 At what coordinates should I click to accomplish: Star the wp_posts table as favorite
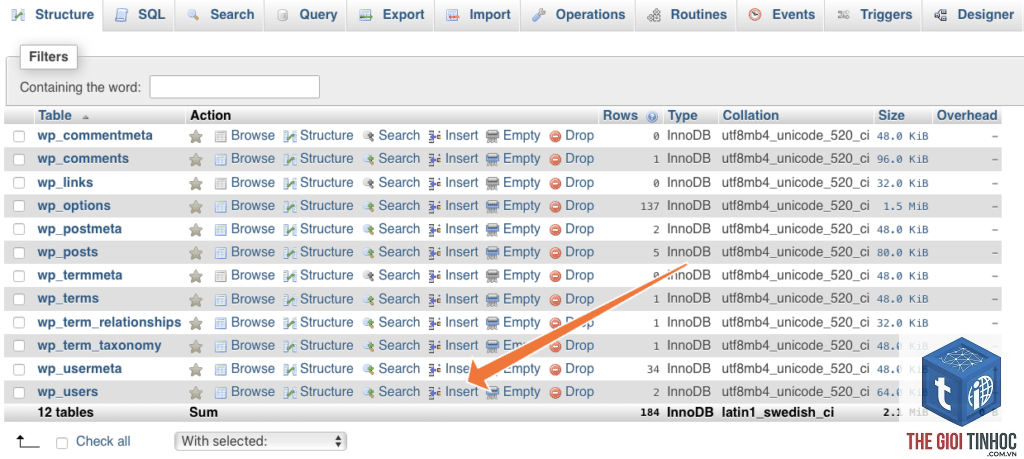tap(196, 253)
